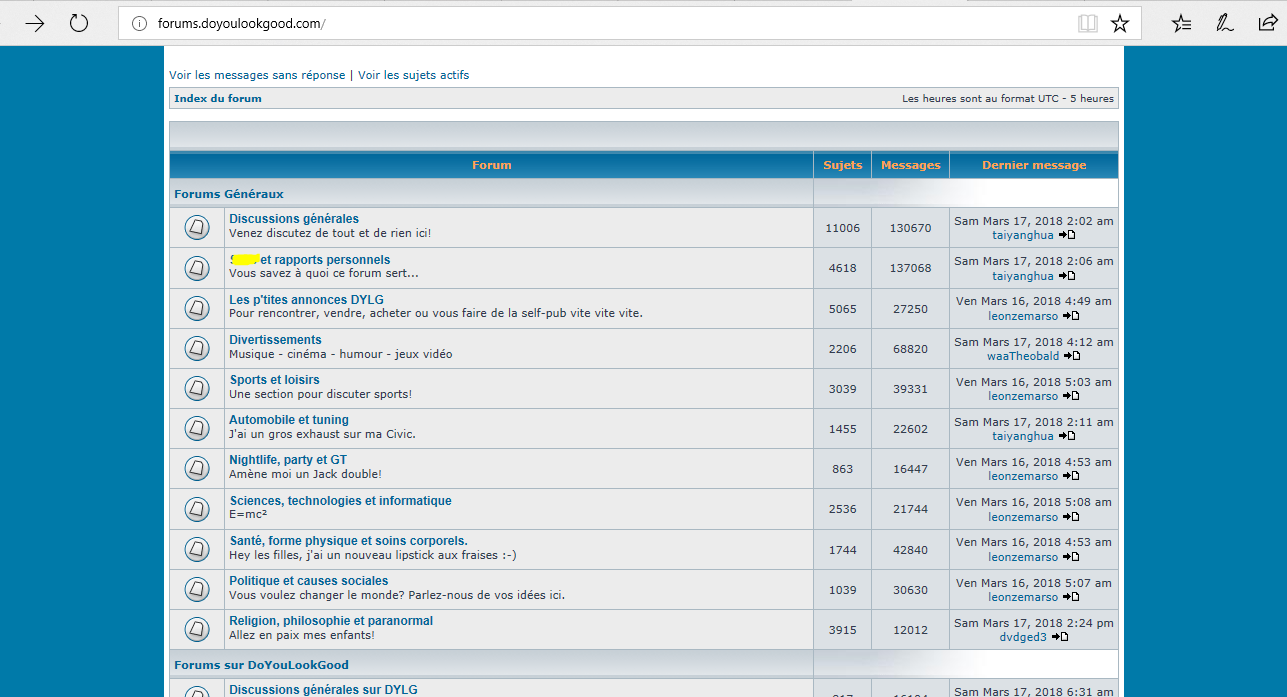View latest post icon in Automobile et tuning row
Viewport: 1287px width, 697px height.
[1067, 436]
